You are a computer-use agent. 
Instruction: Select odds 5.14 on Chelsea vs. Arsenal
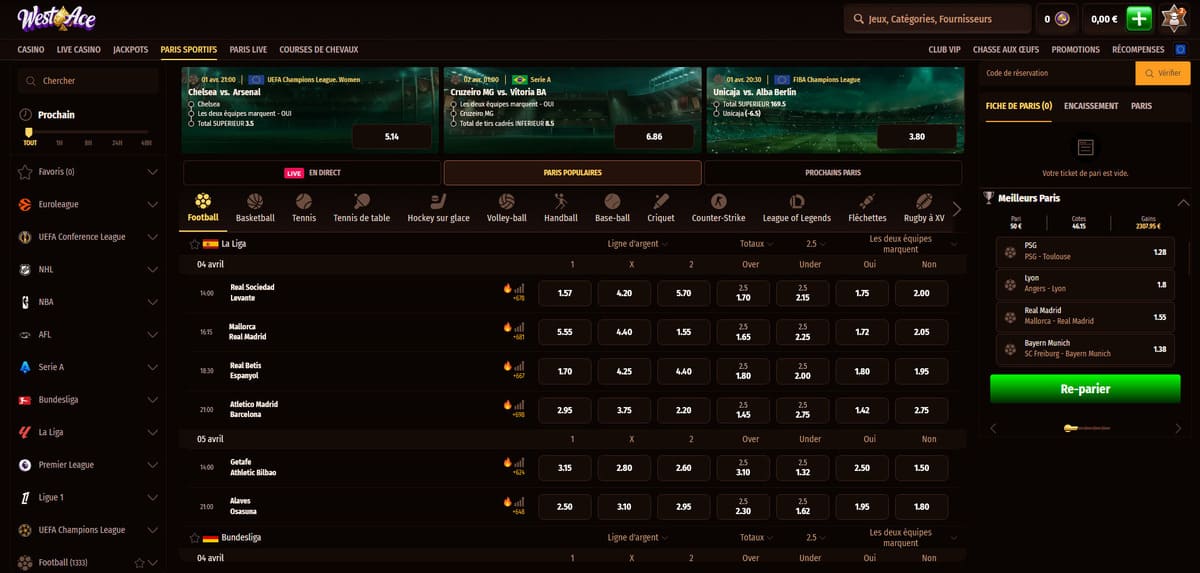click(391, 136)
